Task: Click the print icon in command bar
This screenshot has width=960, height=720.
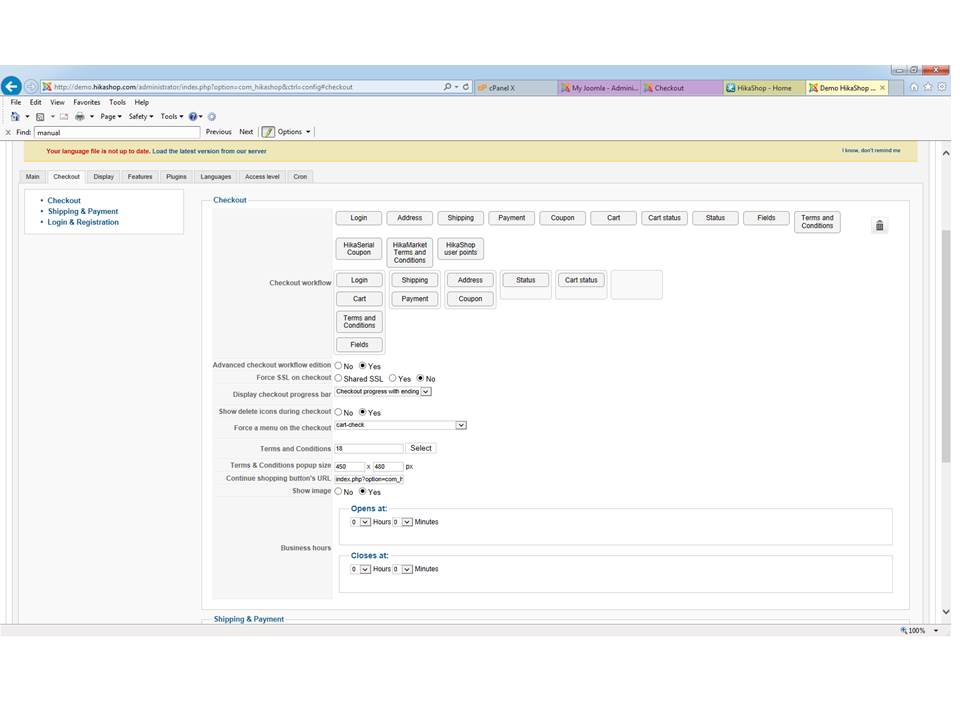Action: [79, 116]
